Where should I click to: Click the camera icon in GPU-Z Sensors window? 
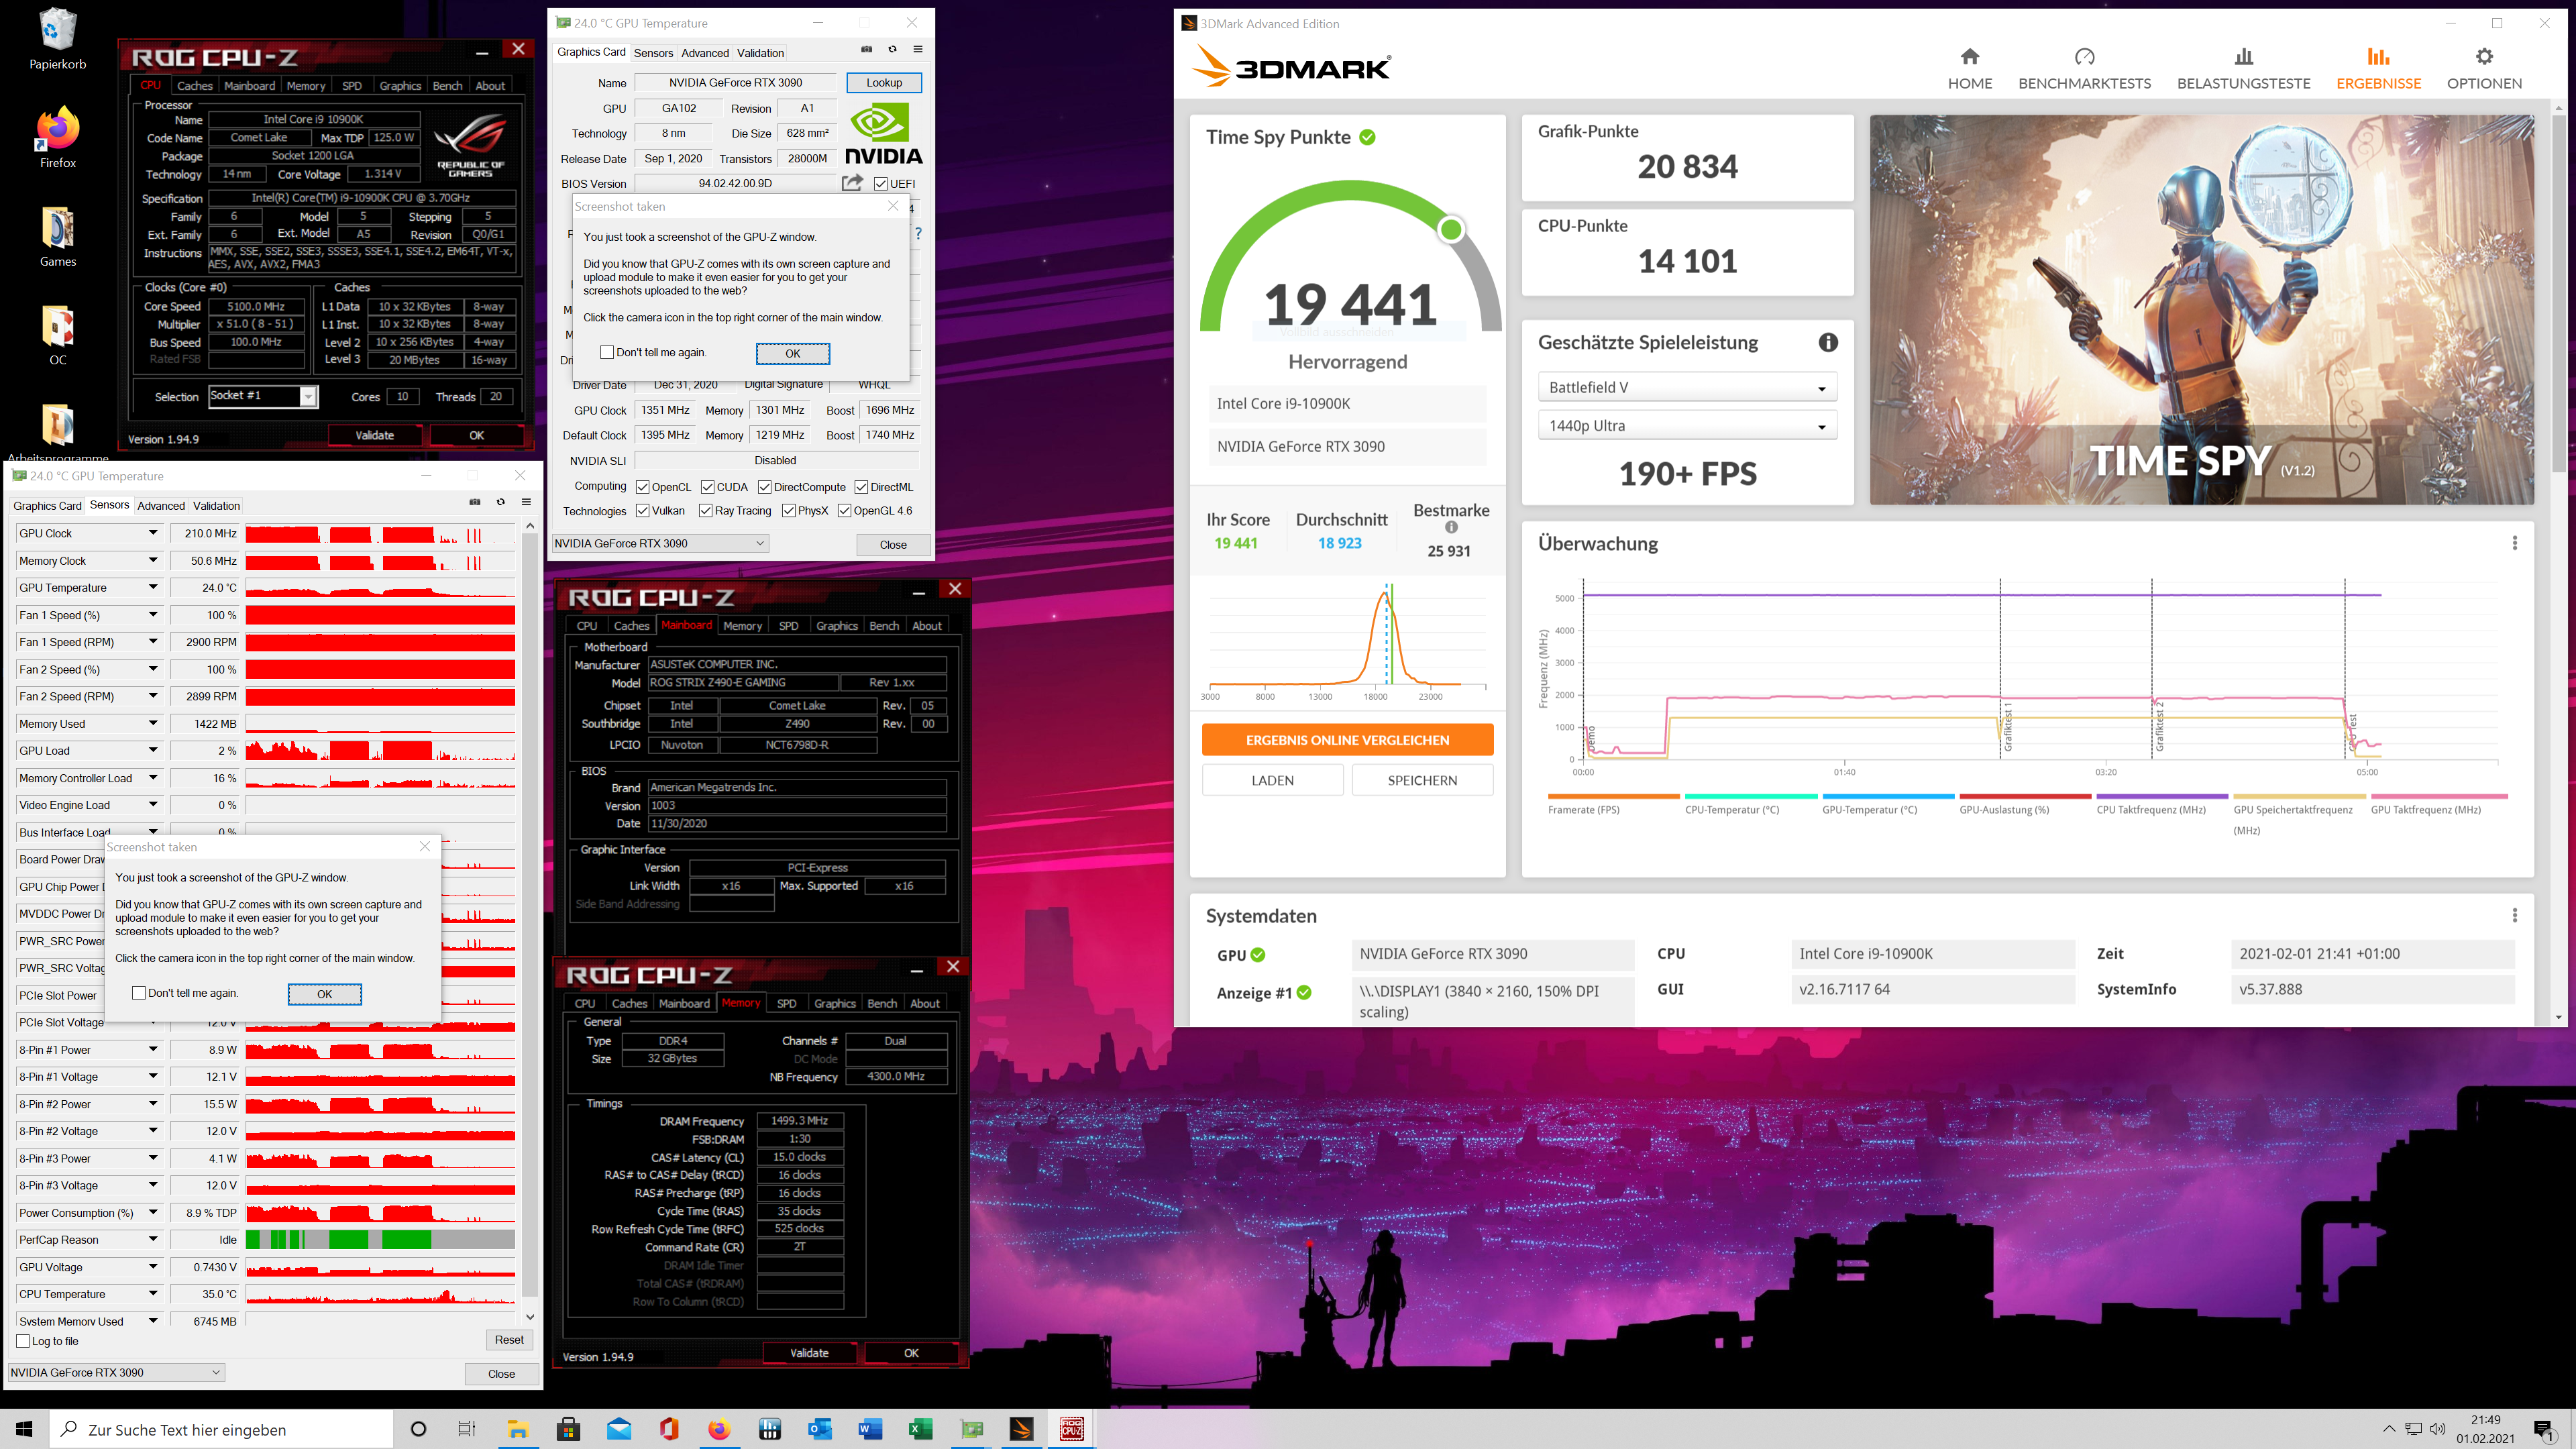[475, 502]
